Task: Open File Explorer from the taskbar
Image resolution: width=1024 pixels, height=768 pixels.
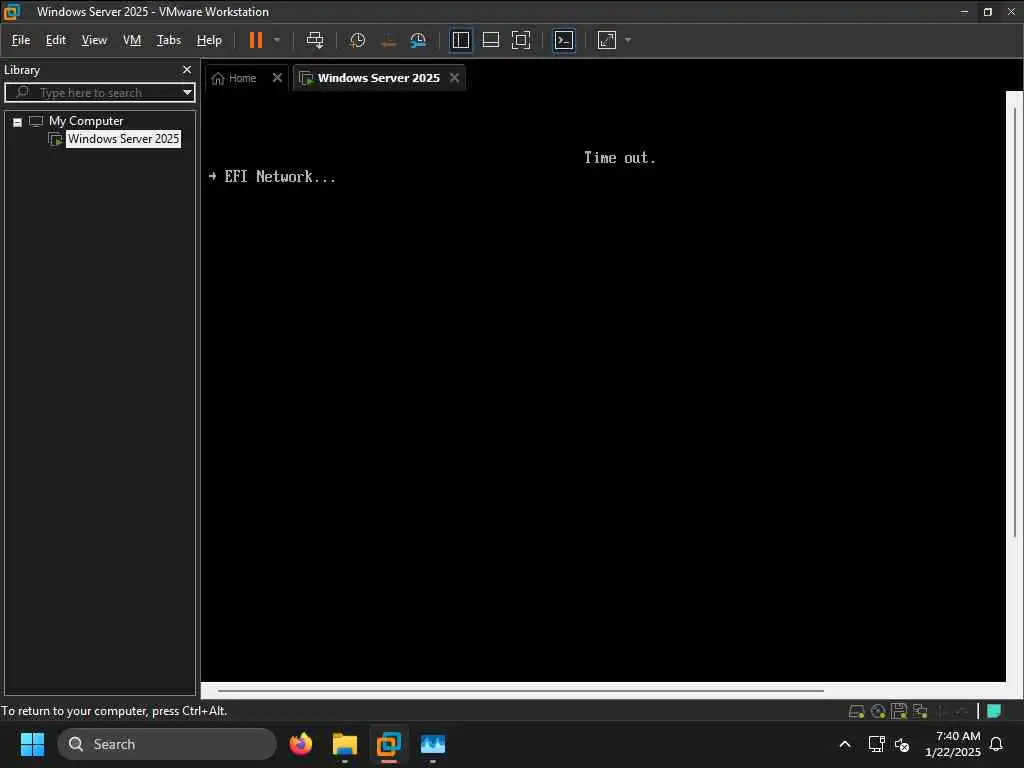Action: 345,744
